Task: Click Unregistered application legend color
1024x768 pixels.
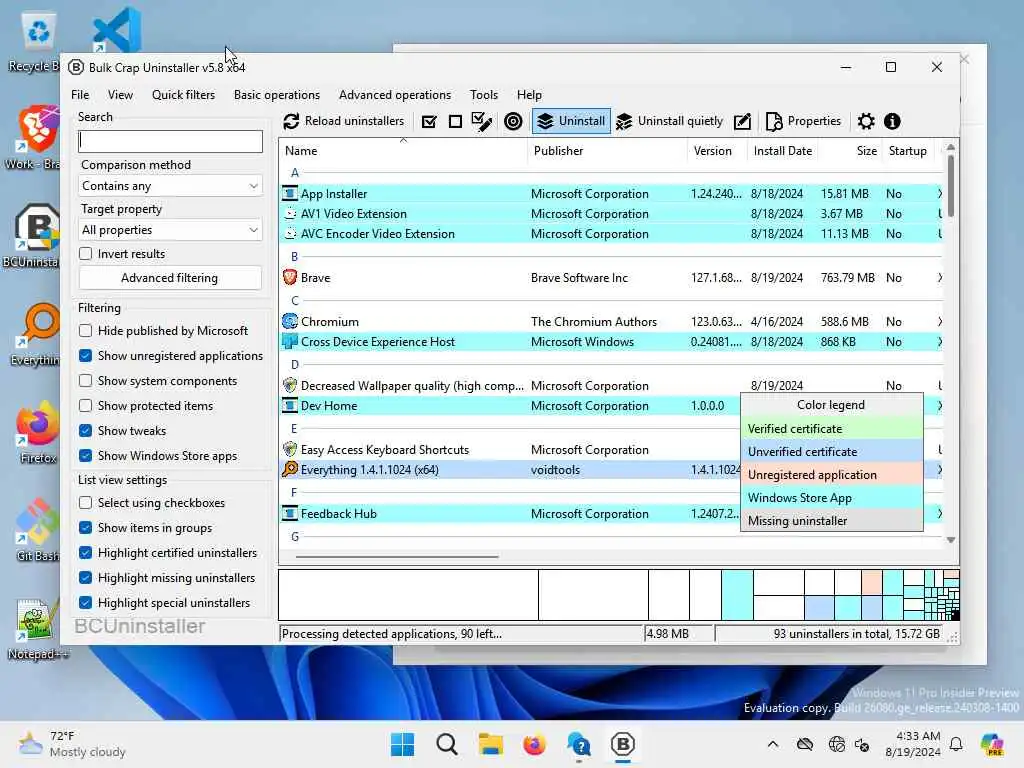Action: (831, 475)
